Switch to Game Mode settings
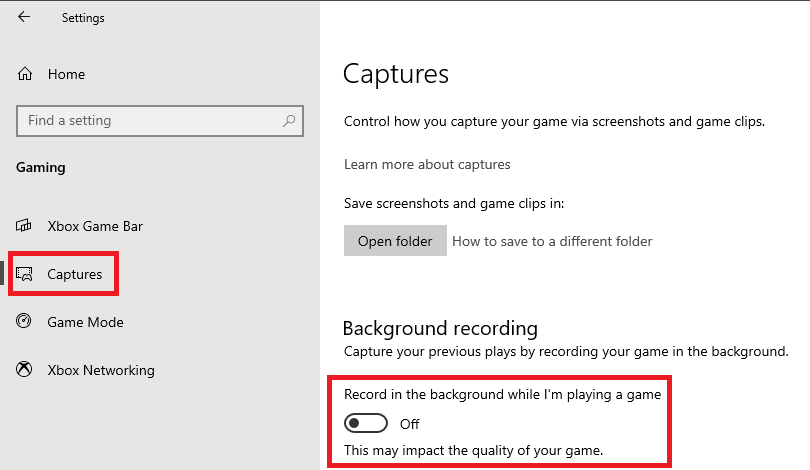Image resolution: width=810 pixels, height=470 pixels. (x=85, y=322)
